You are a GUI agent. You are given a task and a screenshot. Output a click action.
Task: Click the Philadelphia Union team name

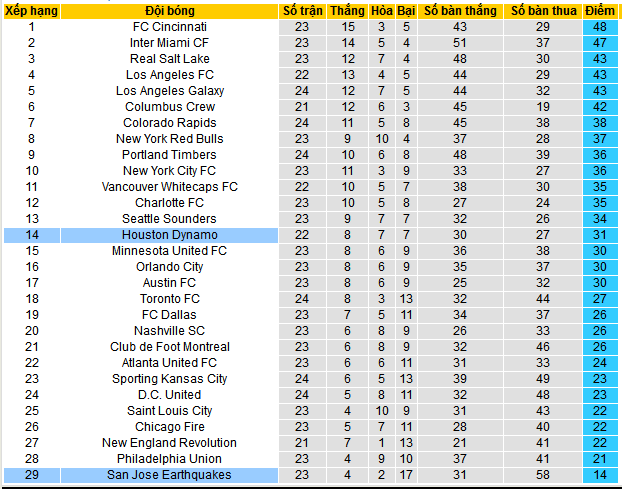coord(169,459)
